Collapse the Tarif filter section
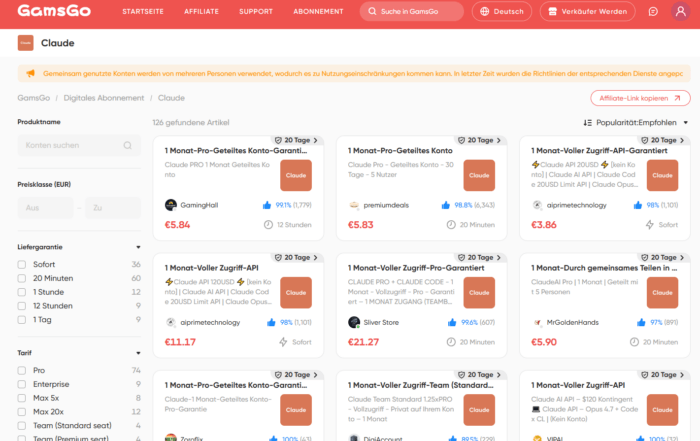Image resolution: width=700 pixels, height=441 pixels. coord(138,353)
